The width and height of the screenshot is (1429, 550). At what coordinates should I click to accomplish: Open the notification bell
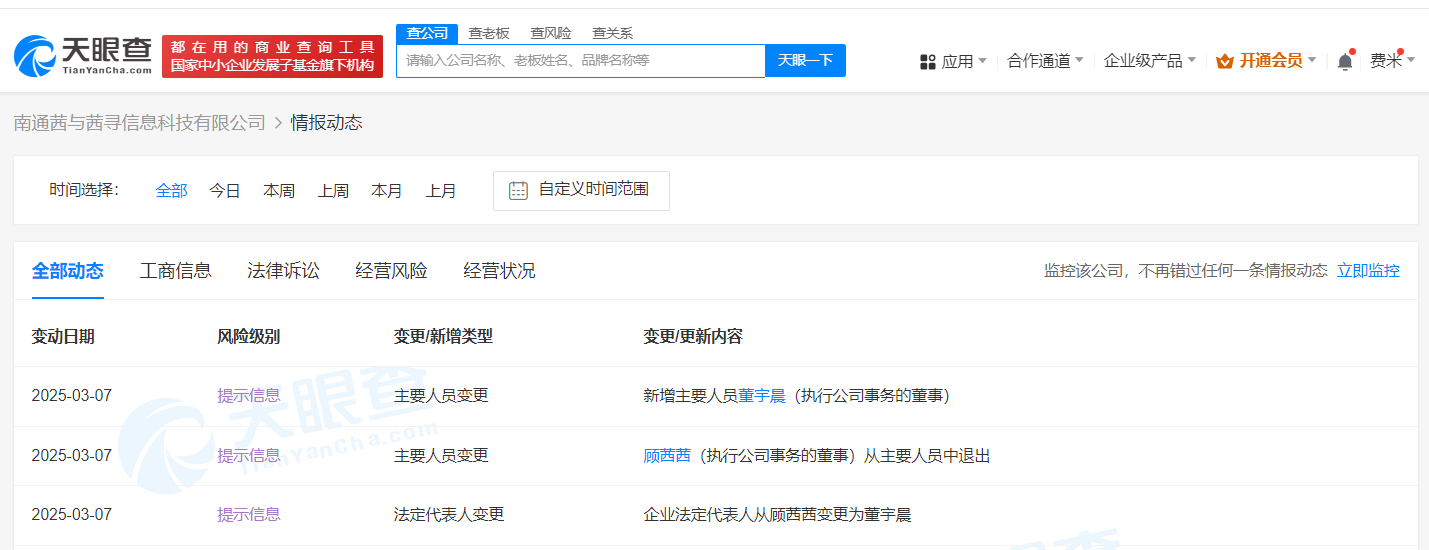click(1345, 61)
